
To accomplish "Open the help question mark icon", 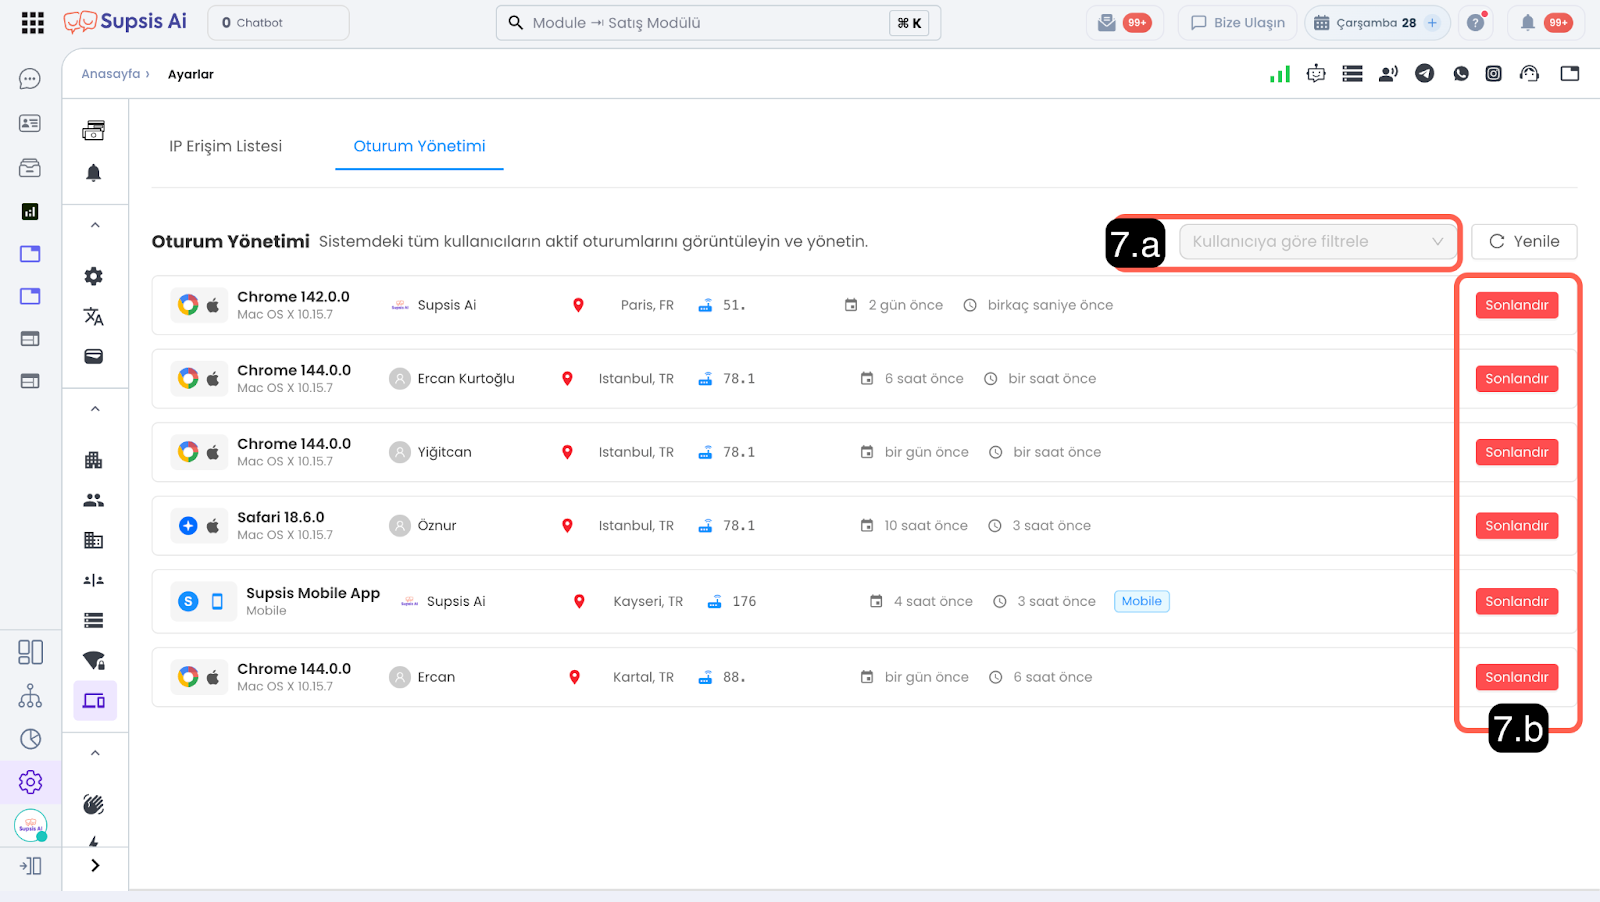I will click(x=1475, y=23).
